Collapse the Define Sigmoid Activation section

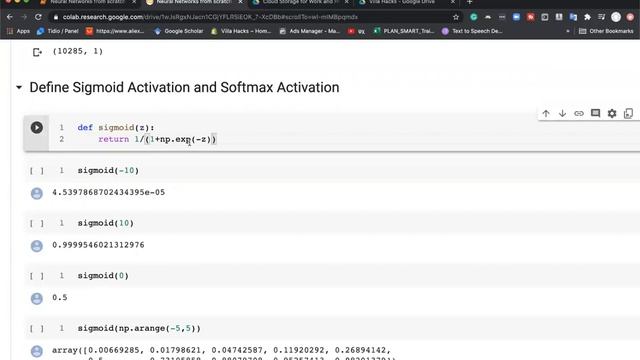point(19,87)
